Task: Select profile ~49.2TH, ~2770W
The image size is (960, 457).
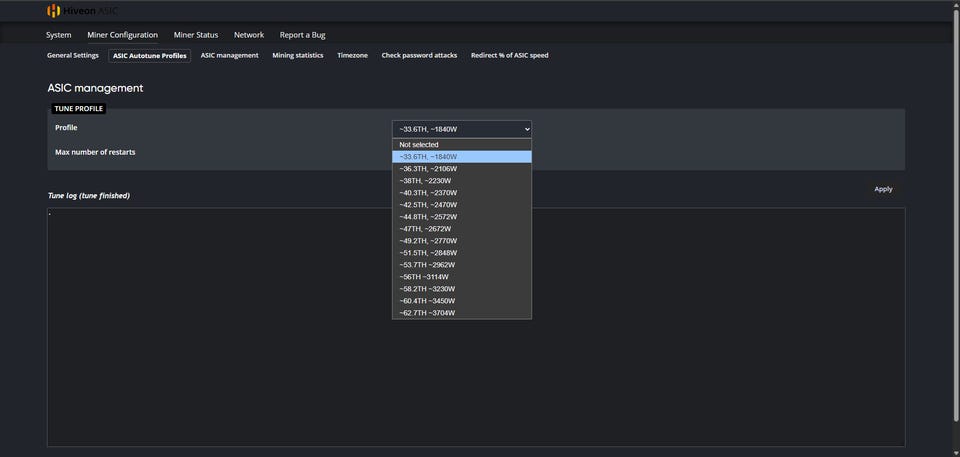Action: click(x=462, y=241)
